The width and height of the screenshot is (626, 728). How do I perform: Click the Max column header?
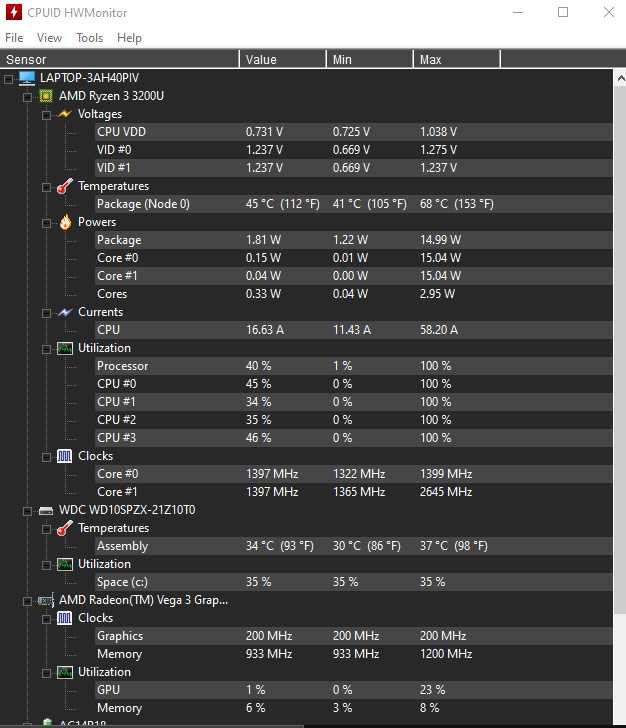click(x=457, y=59)
